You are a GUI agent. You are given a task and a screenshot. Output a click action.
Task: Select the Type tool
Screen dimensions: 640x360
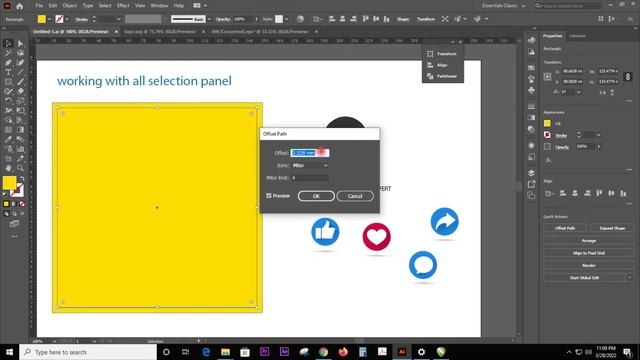(8, 72)
